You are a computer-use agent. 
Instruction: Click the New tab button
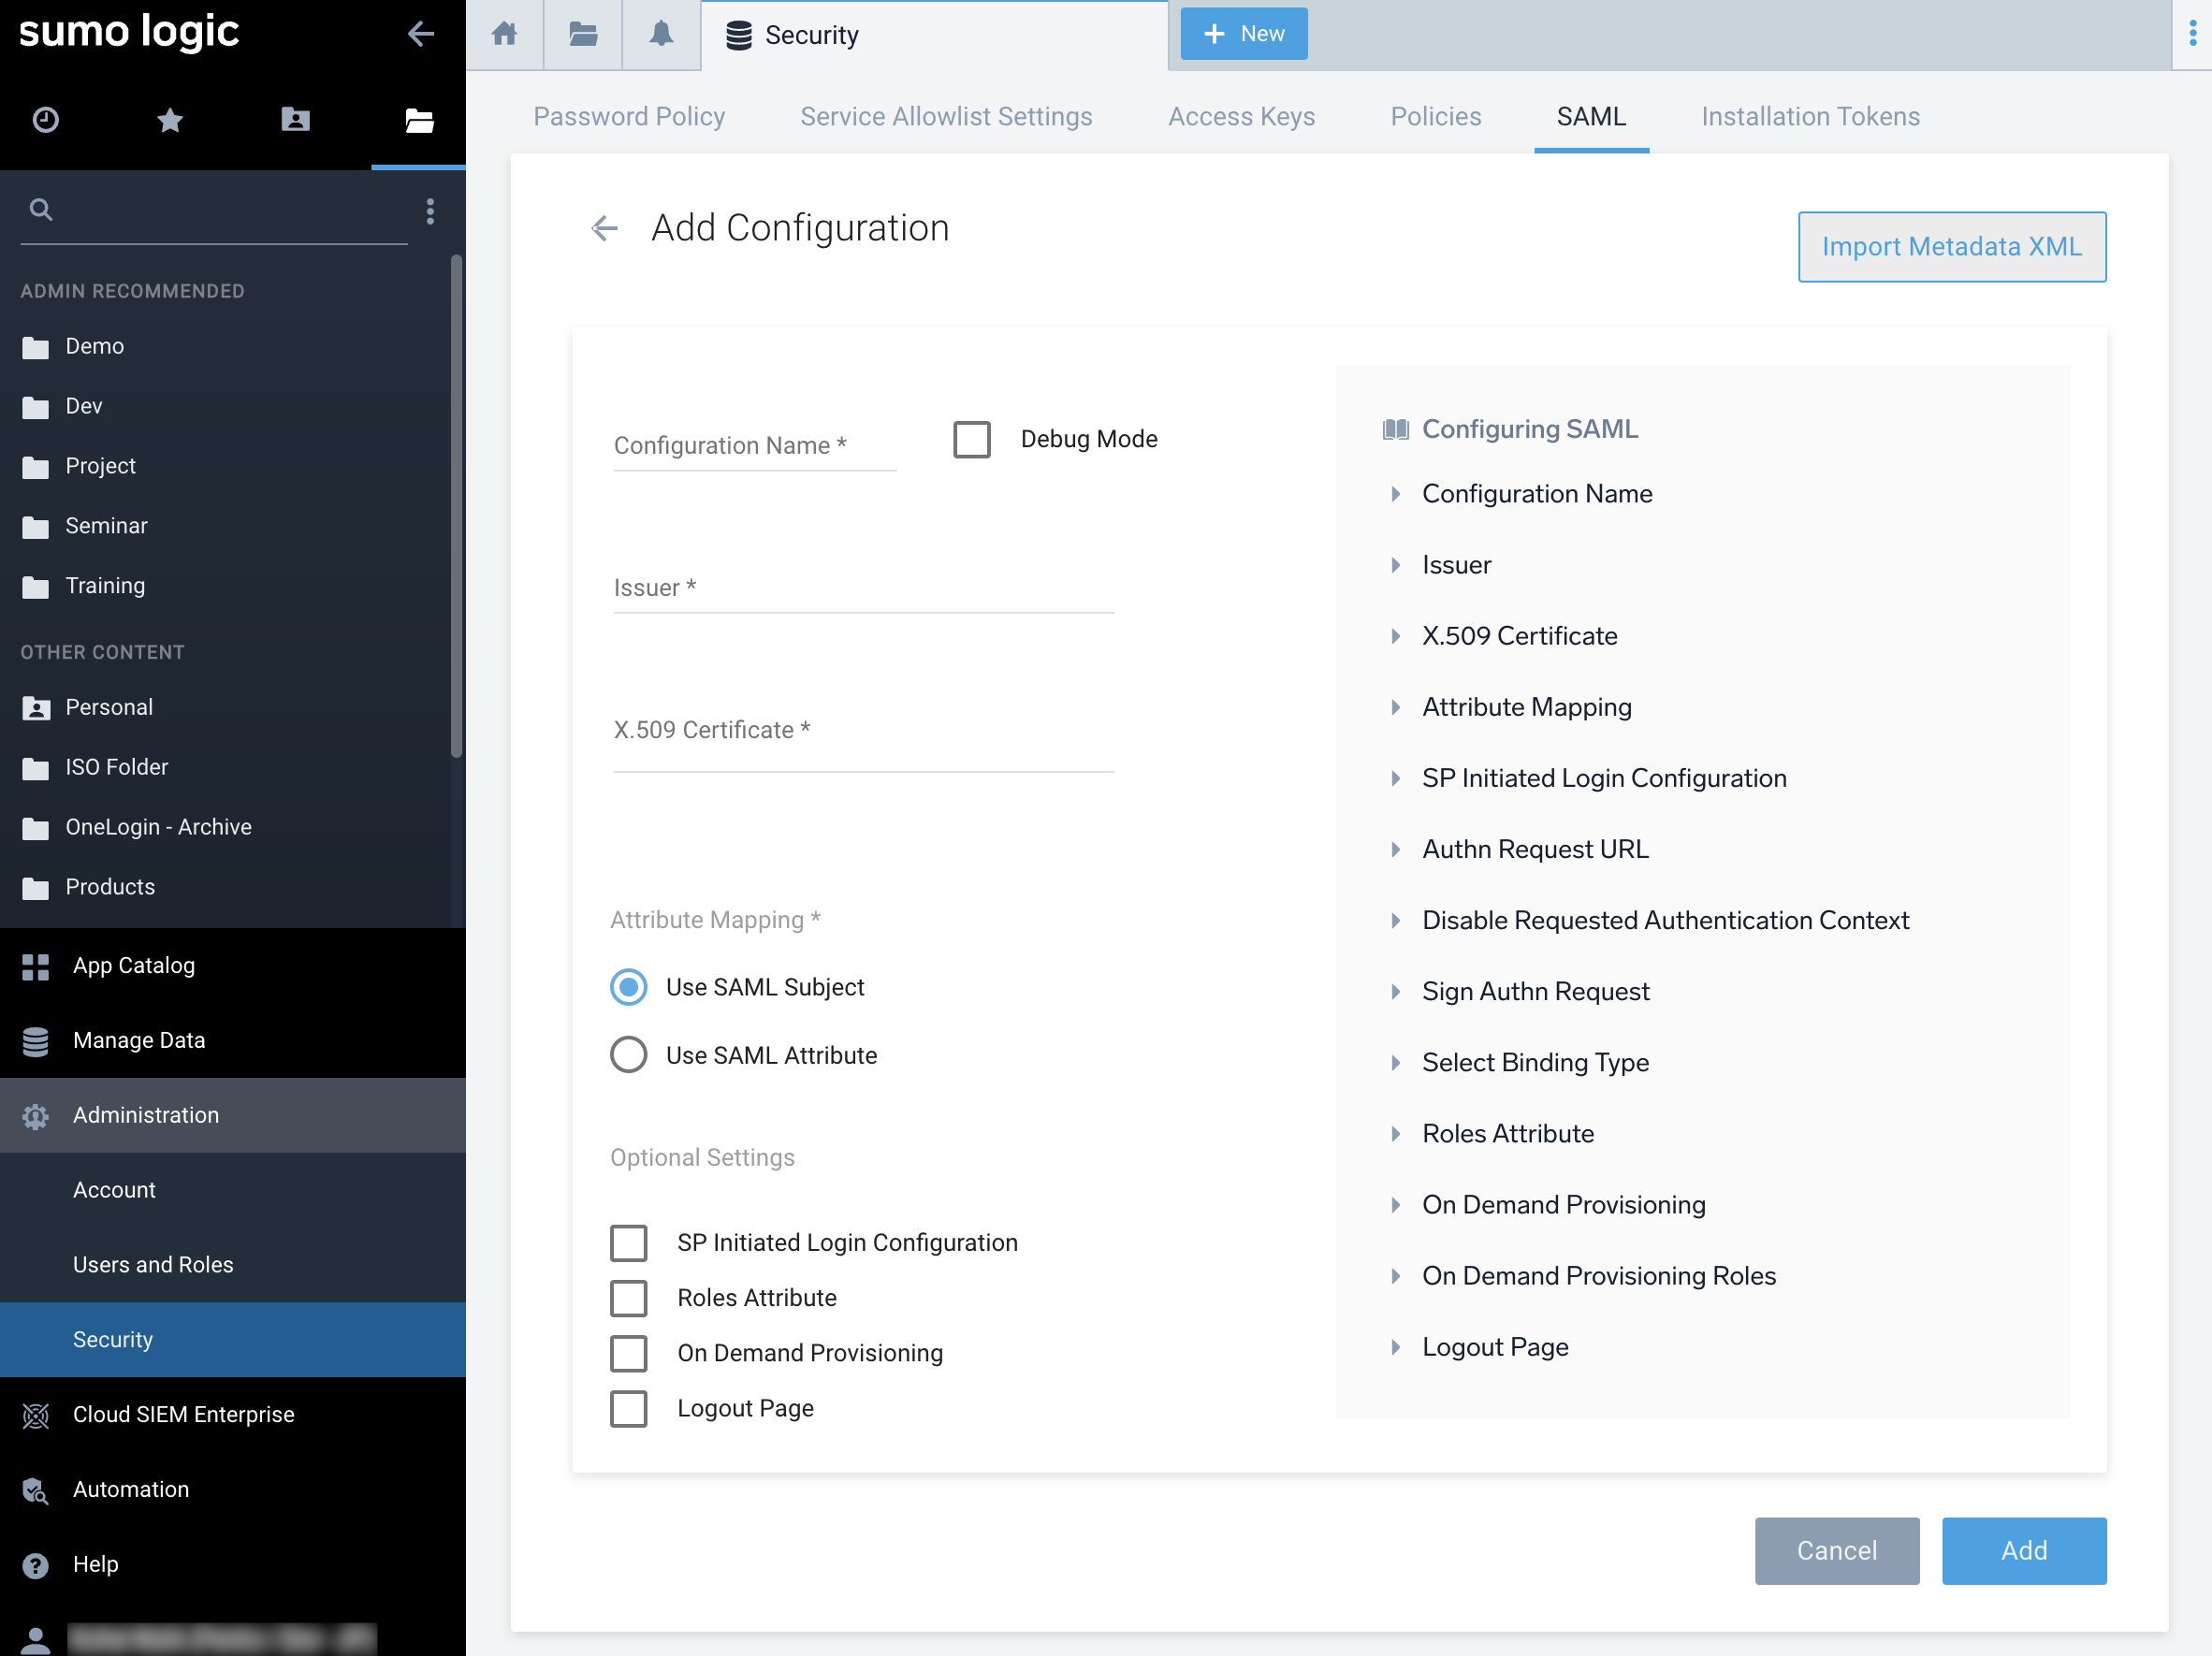click(x=1243, y=34)
